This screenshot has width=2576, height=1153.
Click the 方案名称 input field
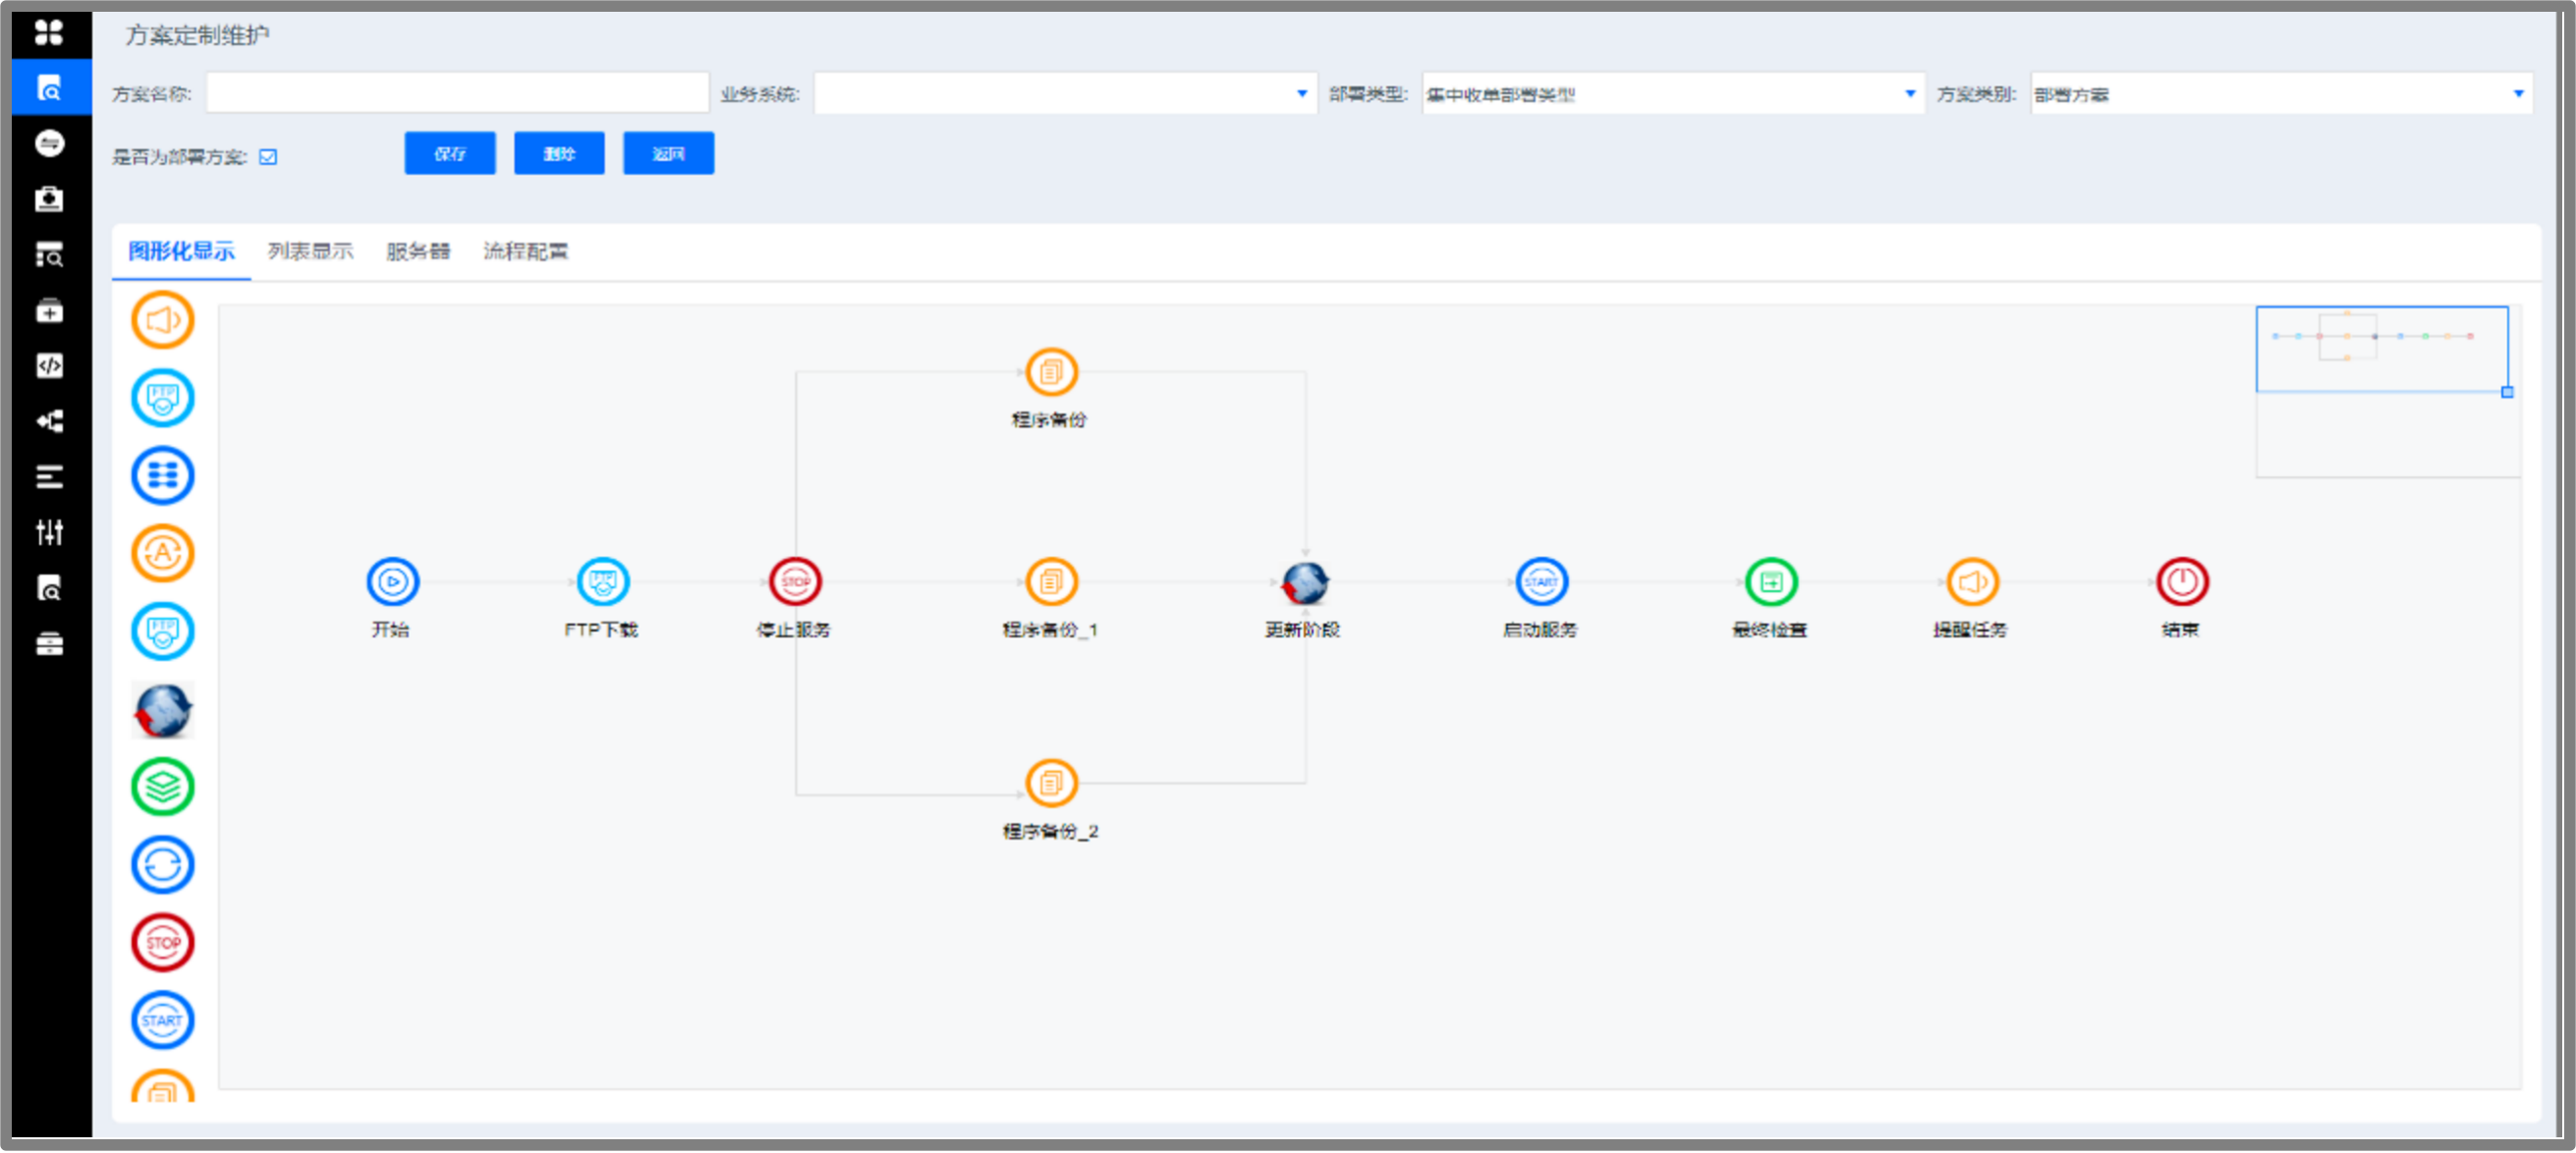point(457,94)
